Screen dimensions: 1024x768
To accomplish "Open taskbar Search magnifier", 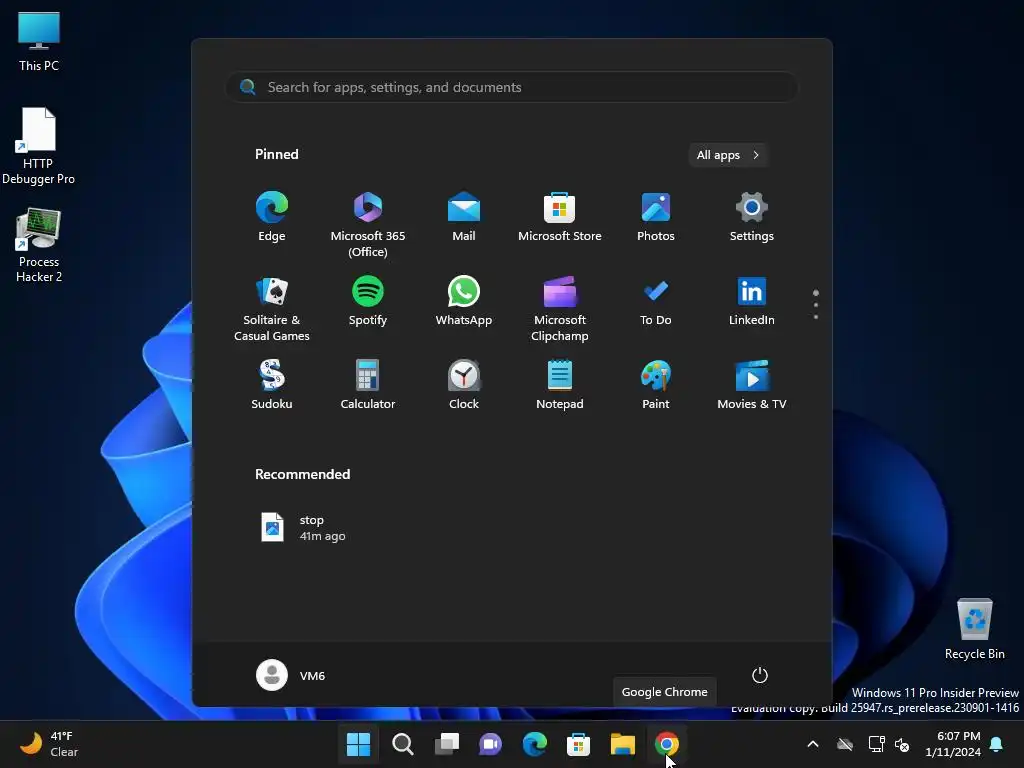I will [x=402, y=744].
